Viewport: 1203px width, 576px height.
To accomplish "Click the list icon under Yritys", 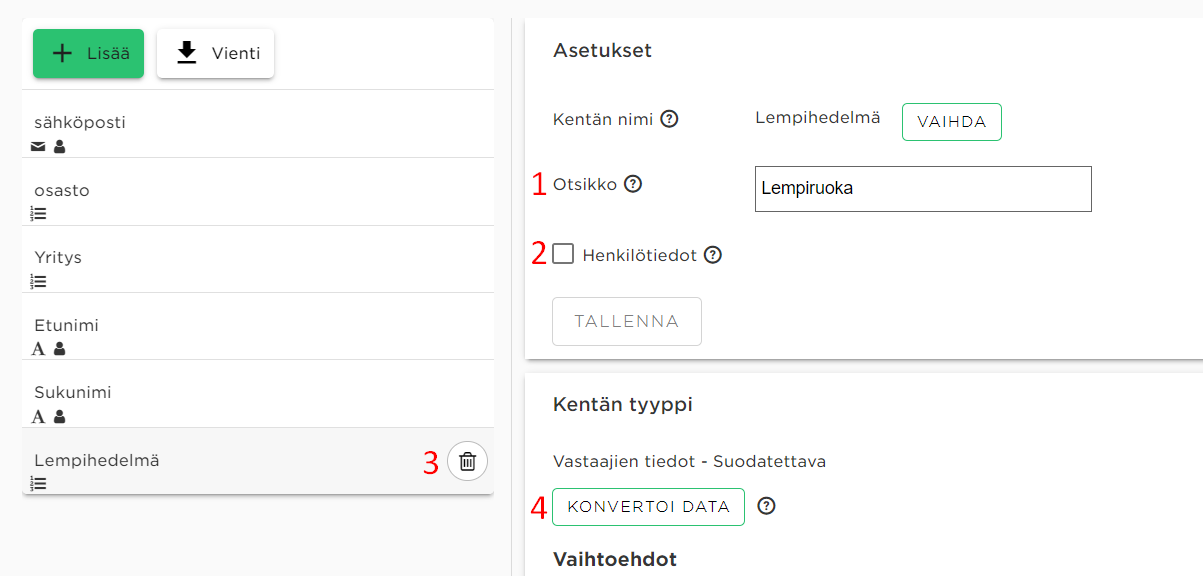I will pyautogui.click(x=39, y=281).
